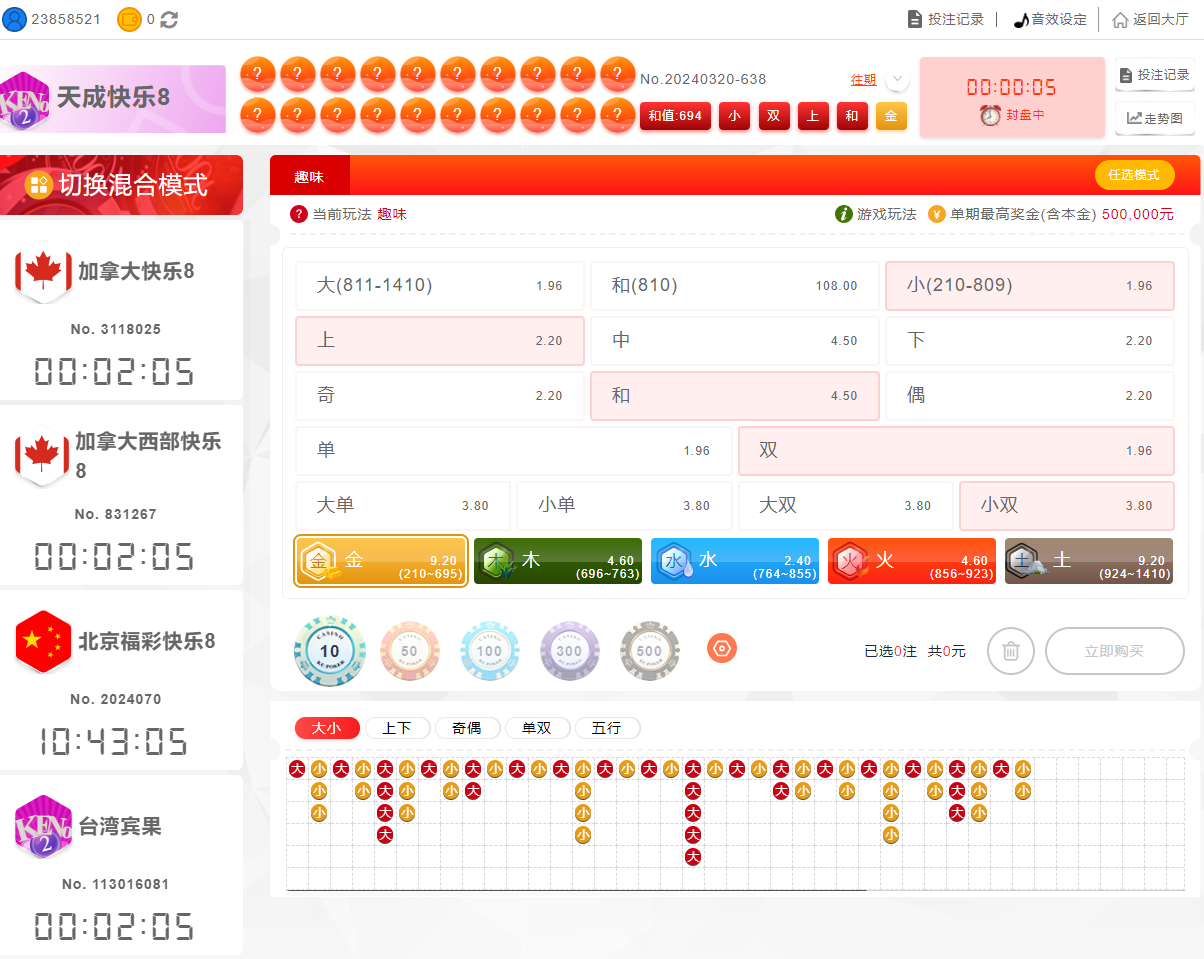
Task: Open the 音效设定 sound settings
Action: pos(1049,18)
